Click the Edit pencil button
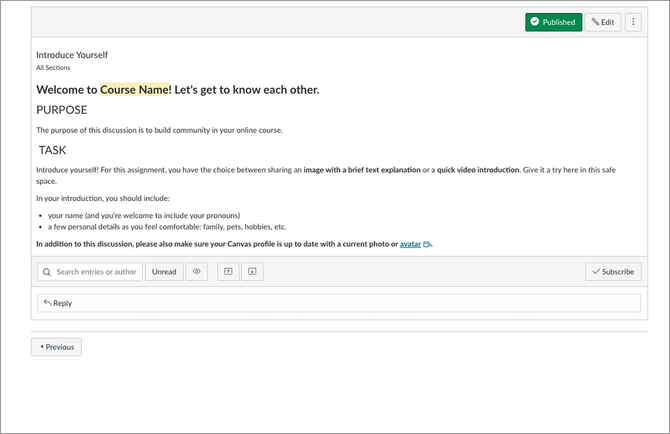Viewport: 670px width, 434px height. coord(602,22)
